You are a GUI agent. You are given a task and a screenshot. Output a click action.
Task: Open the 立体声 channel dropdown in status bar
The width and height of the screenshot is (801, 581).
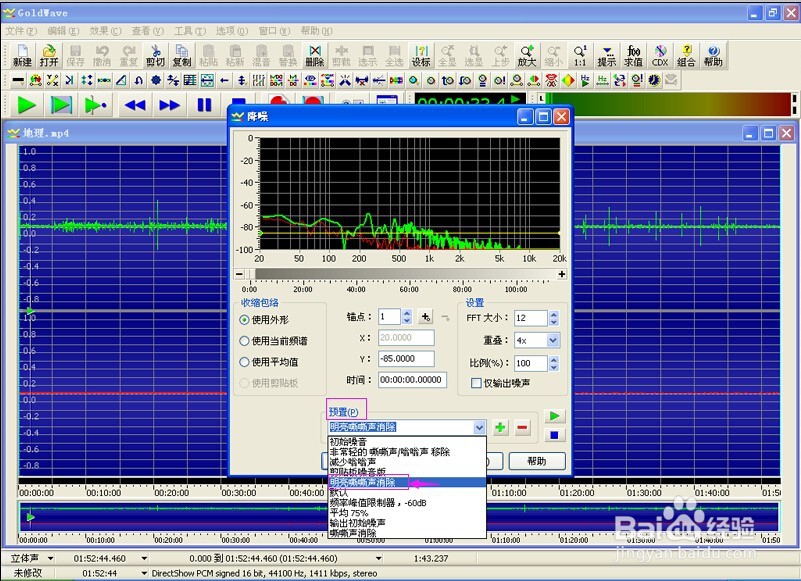(x=51, y=558)
